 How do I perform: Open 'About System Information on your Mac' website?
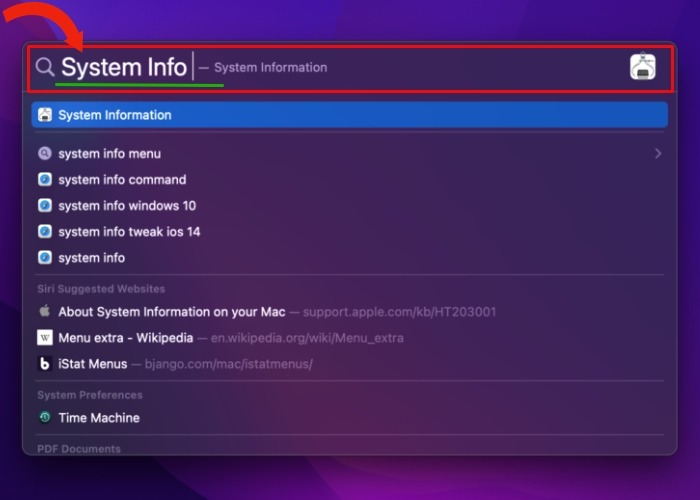pyautogui.click(x=350, y=312)
